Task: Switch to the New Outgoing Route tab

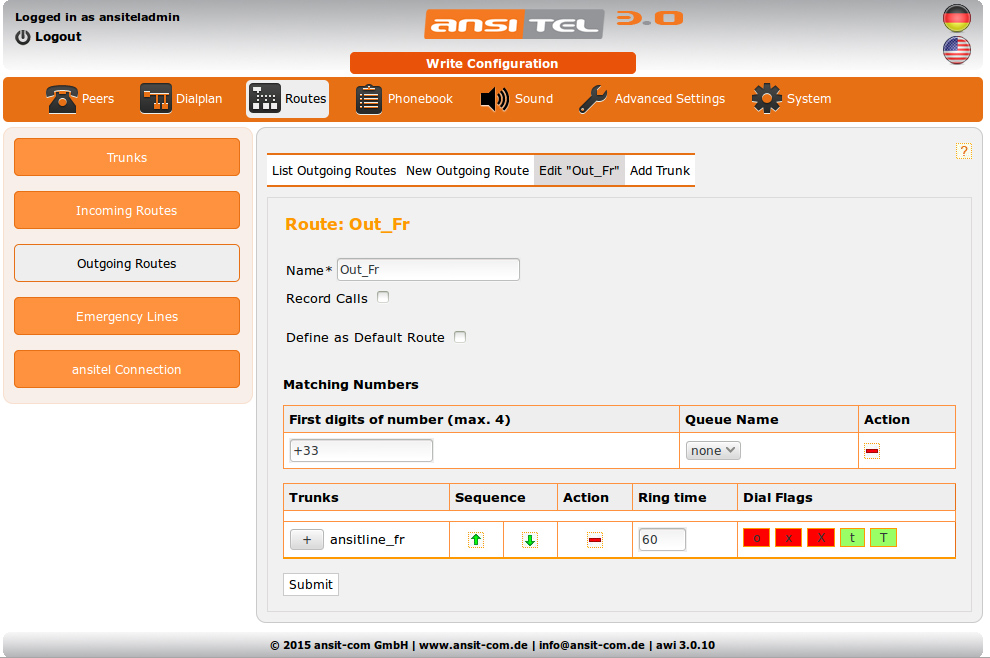Action: [467, 171]
